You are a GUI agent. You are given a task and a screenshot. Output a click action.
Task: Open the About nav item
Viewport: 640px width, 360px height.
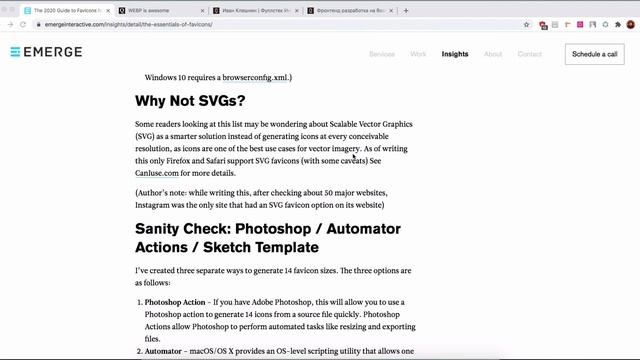[x=493, y=54]
